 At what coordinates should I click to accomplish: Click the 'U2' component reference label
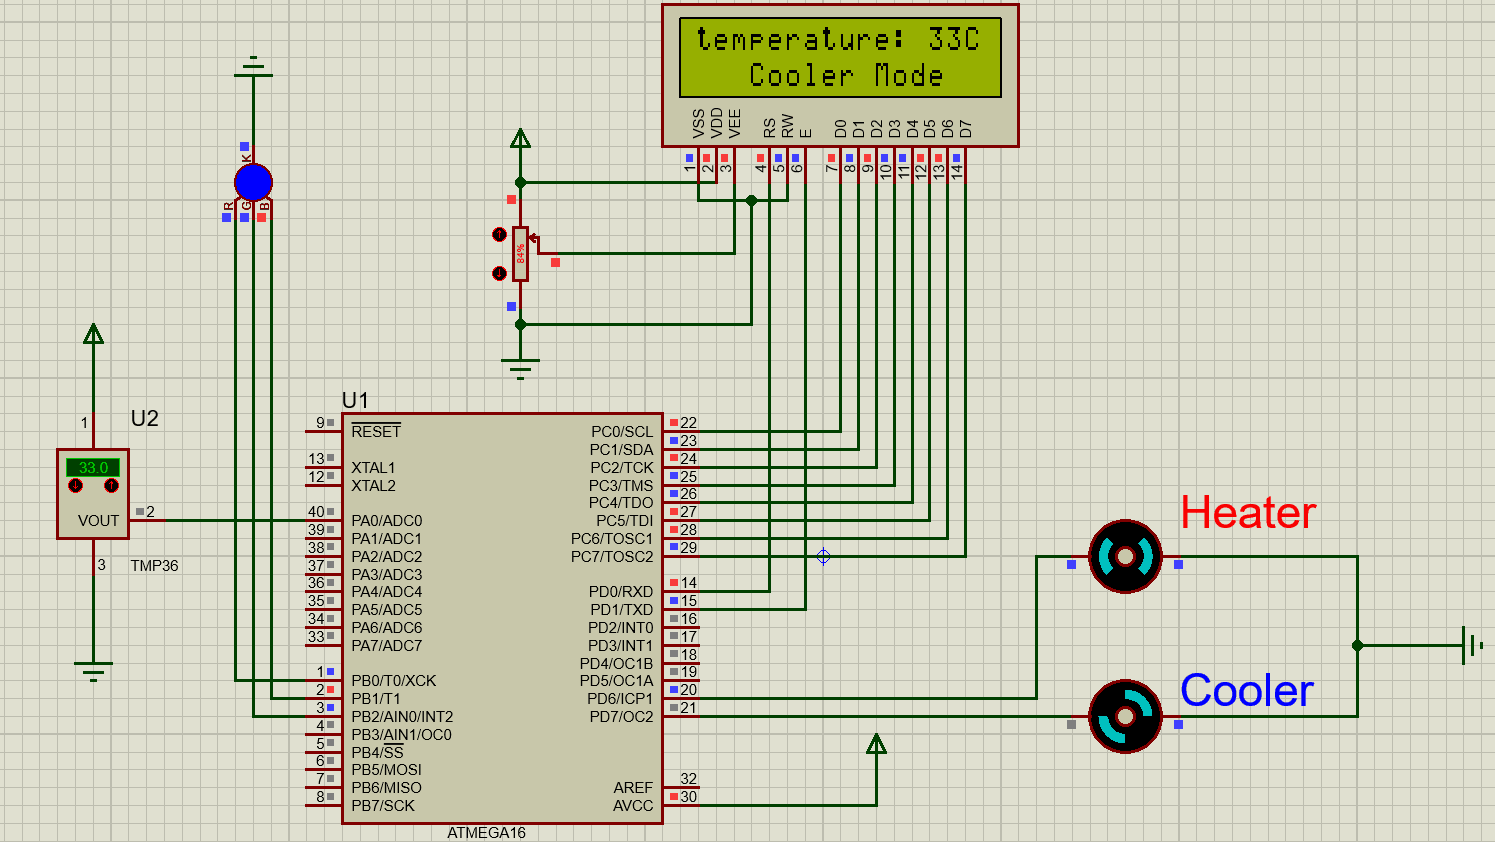point(145,419)
